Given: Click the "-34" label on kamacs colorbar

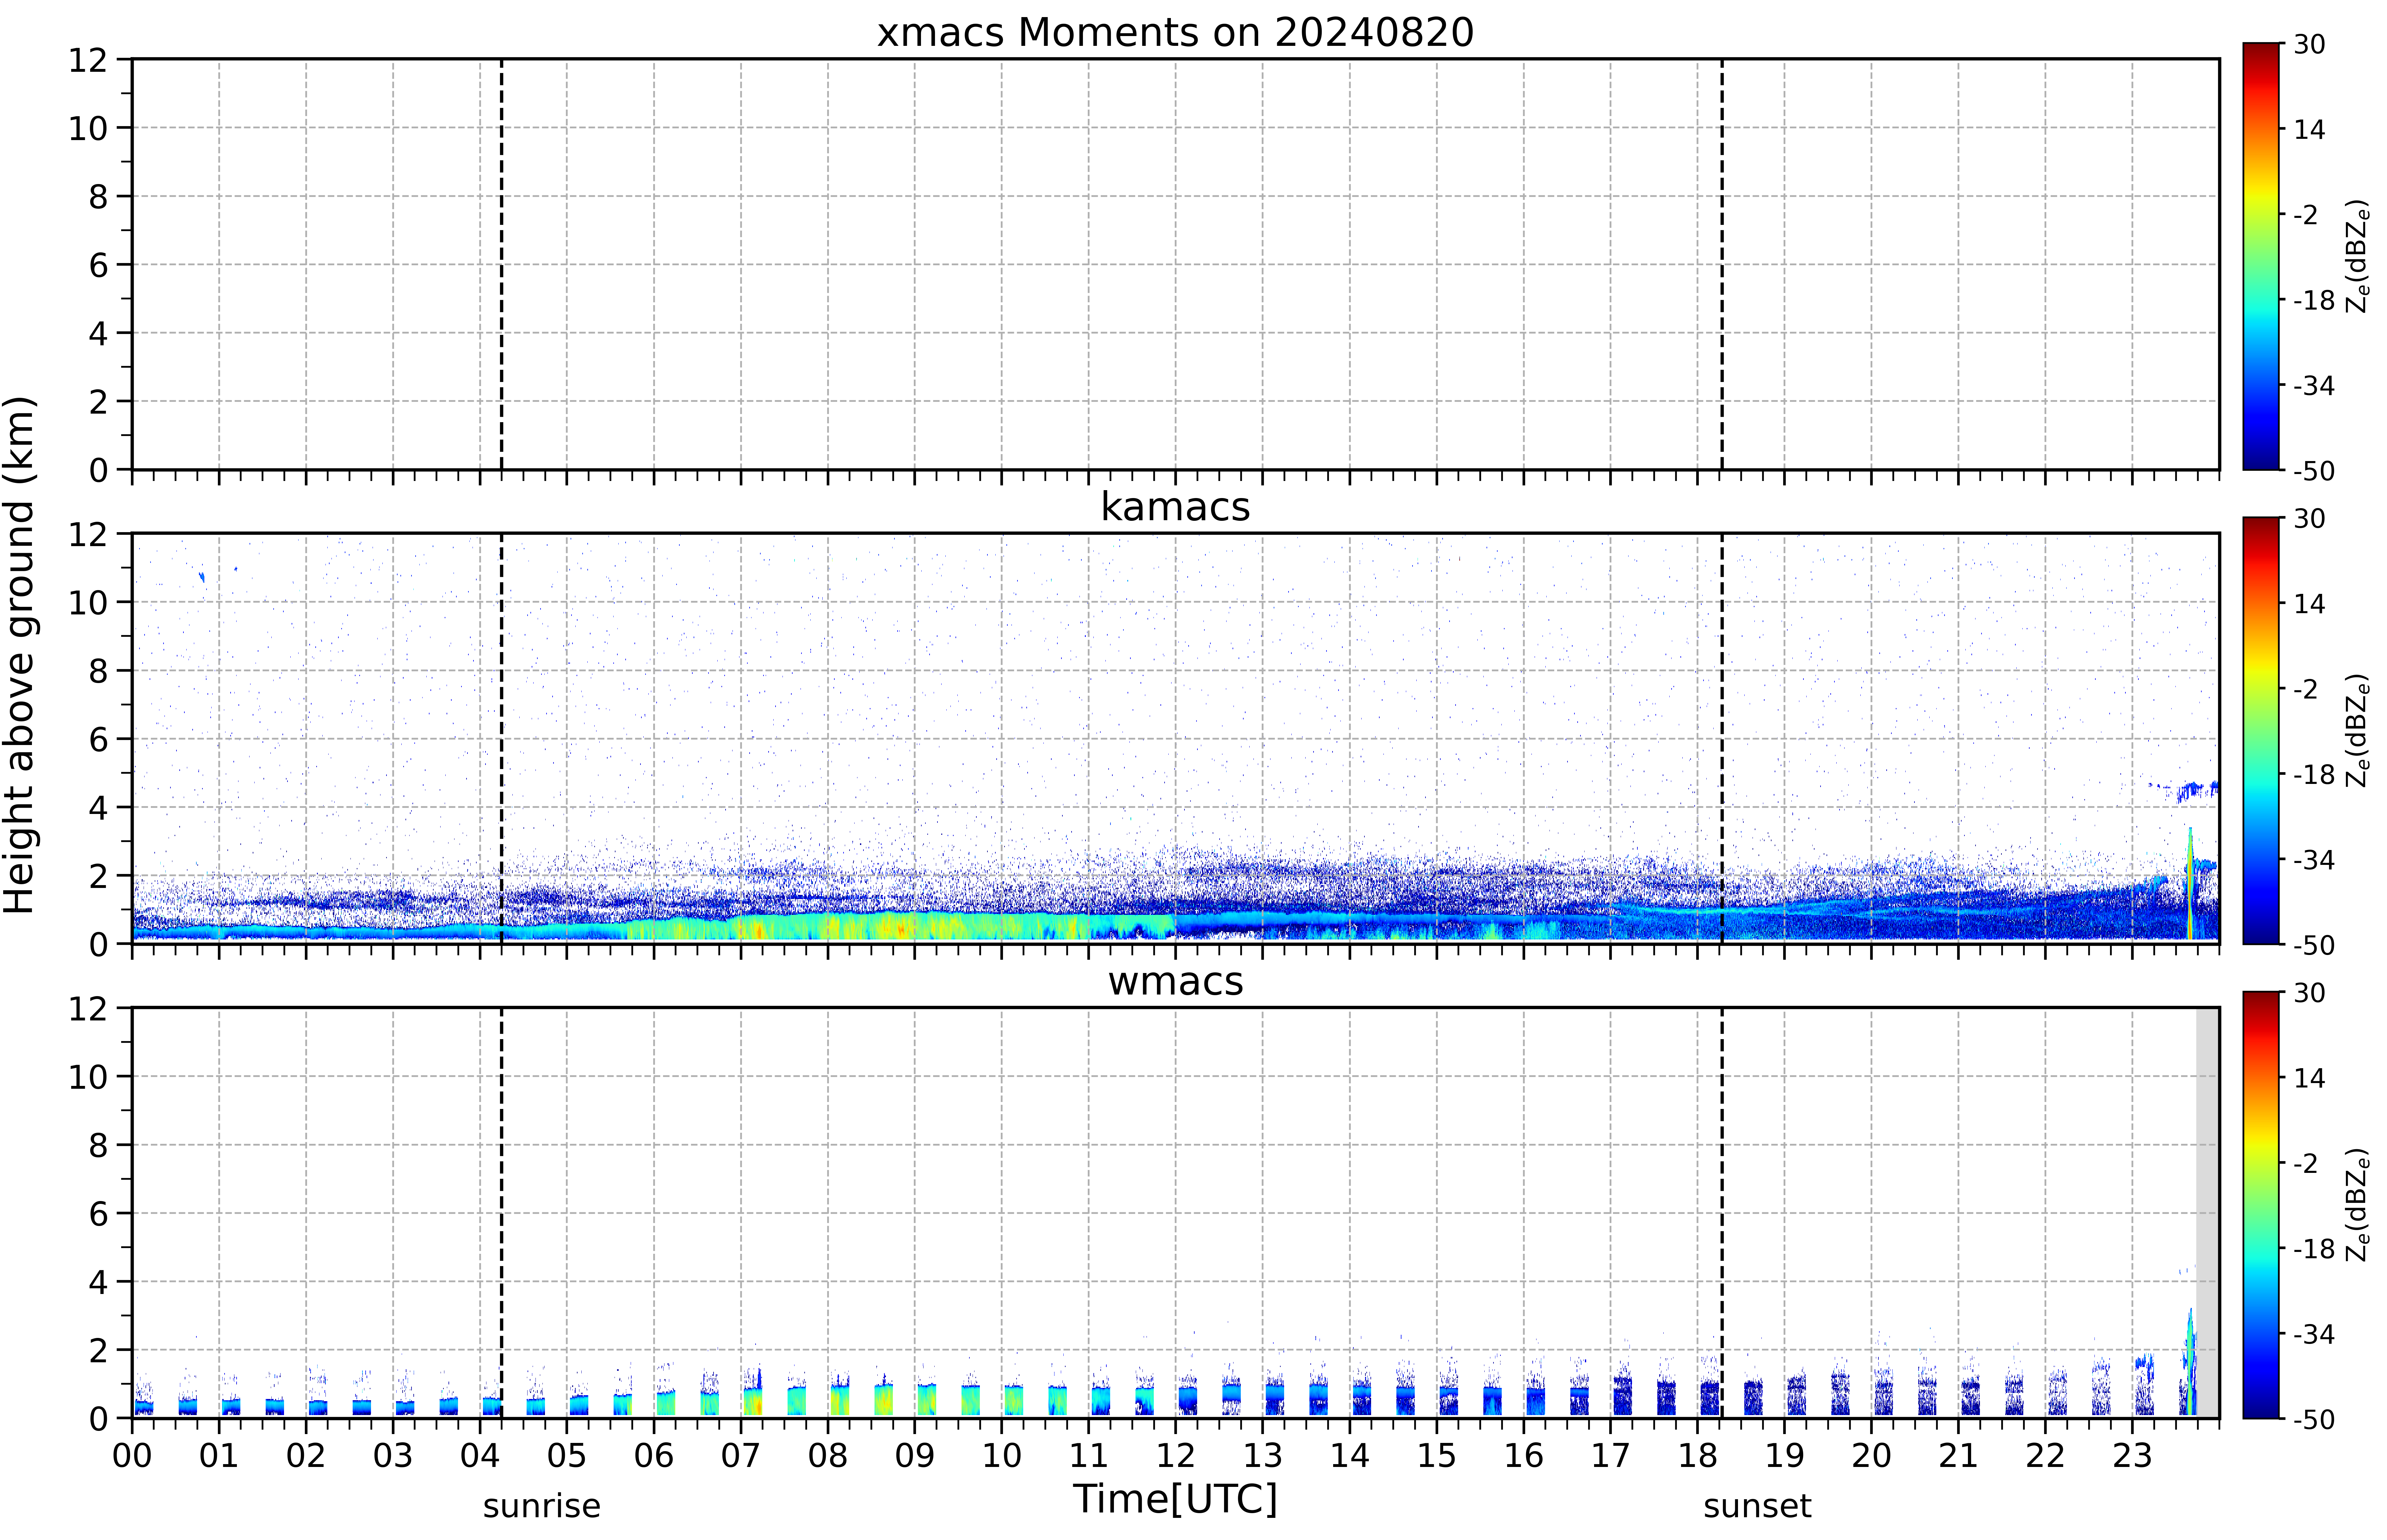Looking at the screenshot, I should pos(2314,860).
